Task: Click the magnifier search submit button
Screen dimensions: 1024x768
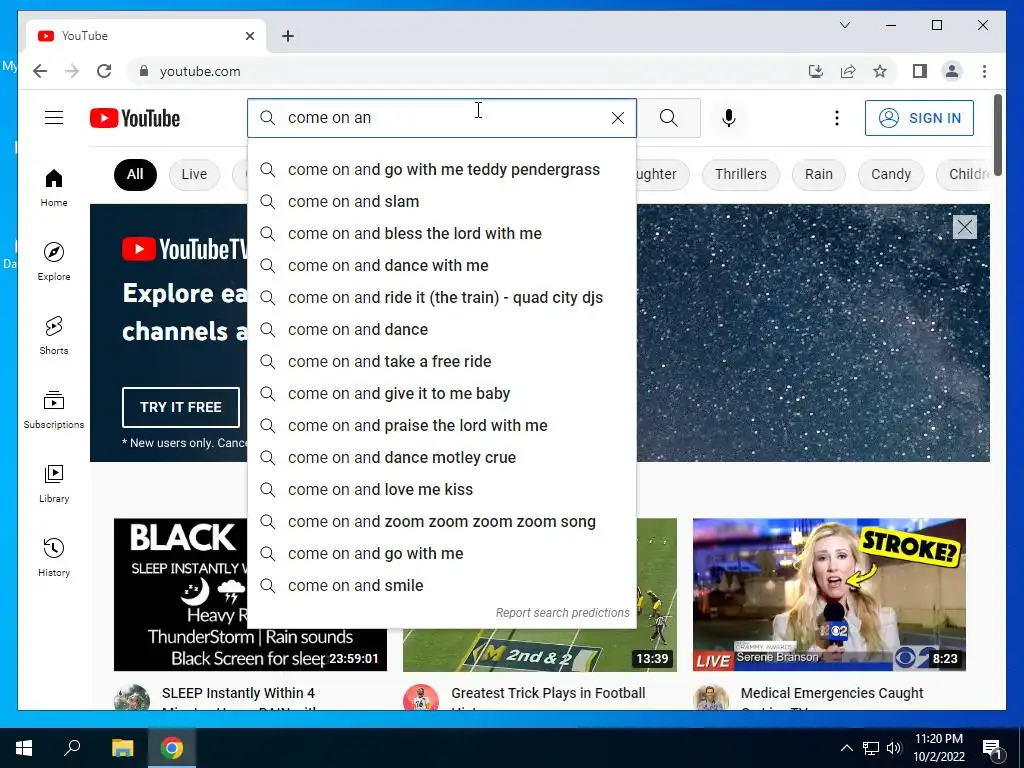Action: [668, 118]
